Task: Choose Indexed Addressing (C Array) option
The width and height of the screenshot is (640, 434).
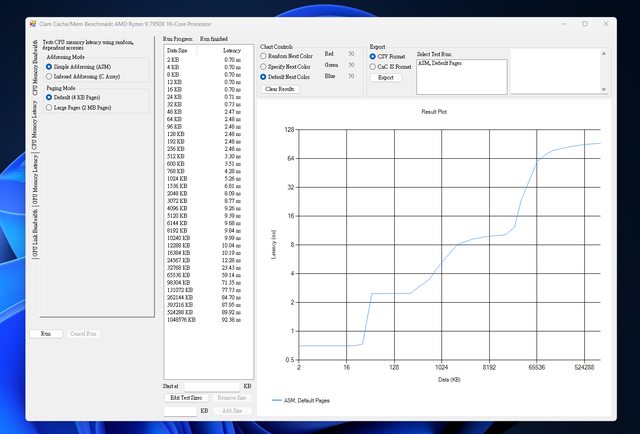Action: (x=50, y=74)
